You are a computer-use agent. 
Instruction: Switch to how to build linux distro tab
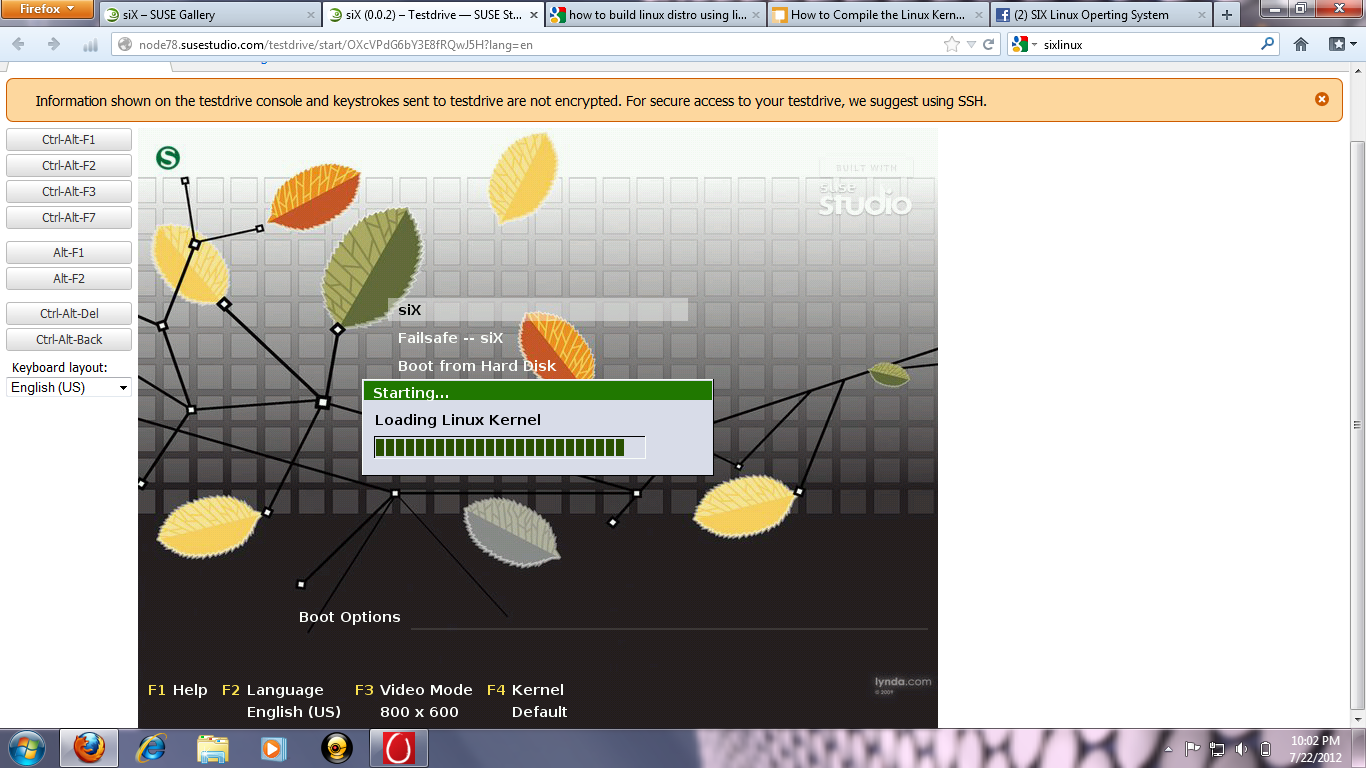click(x=656, y=15)
